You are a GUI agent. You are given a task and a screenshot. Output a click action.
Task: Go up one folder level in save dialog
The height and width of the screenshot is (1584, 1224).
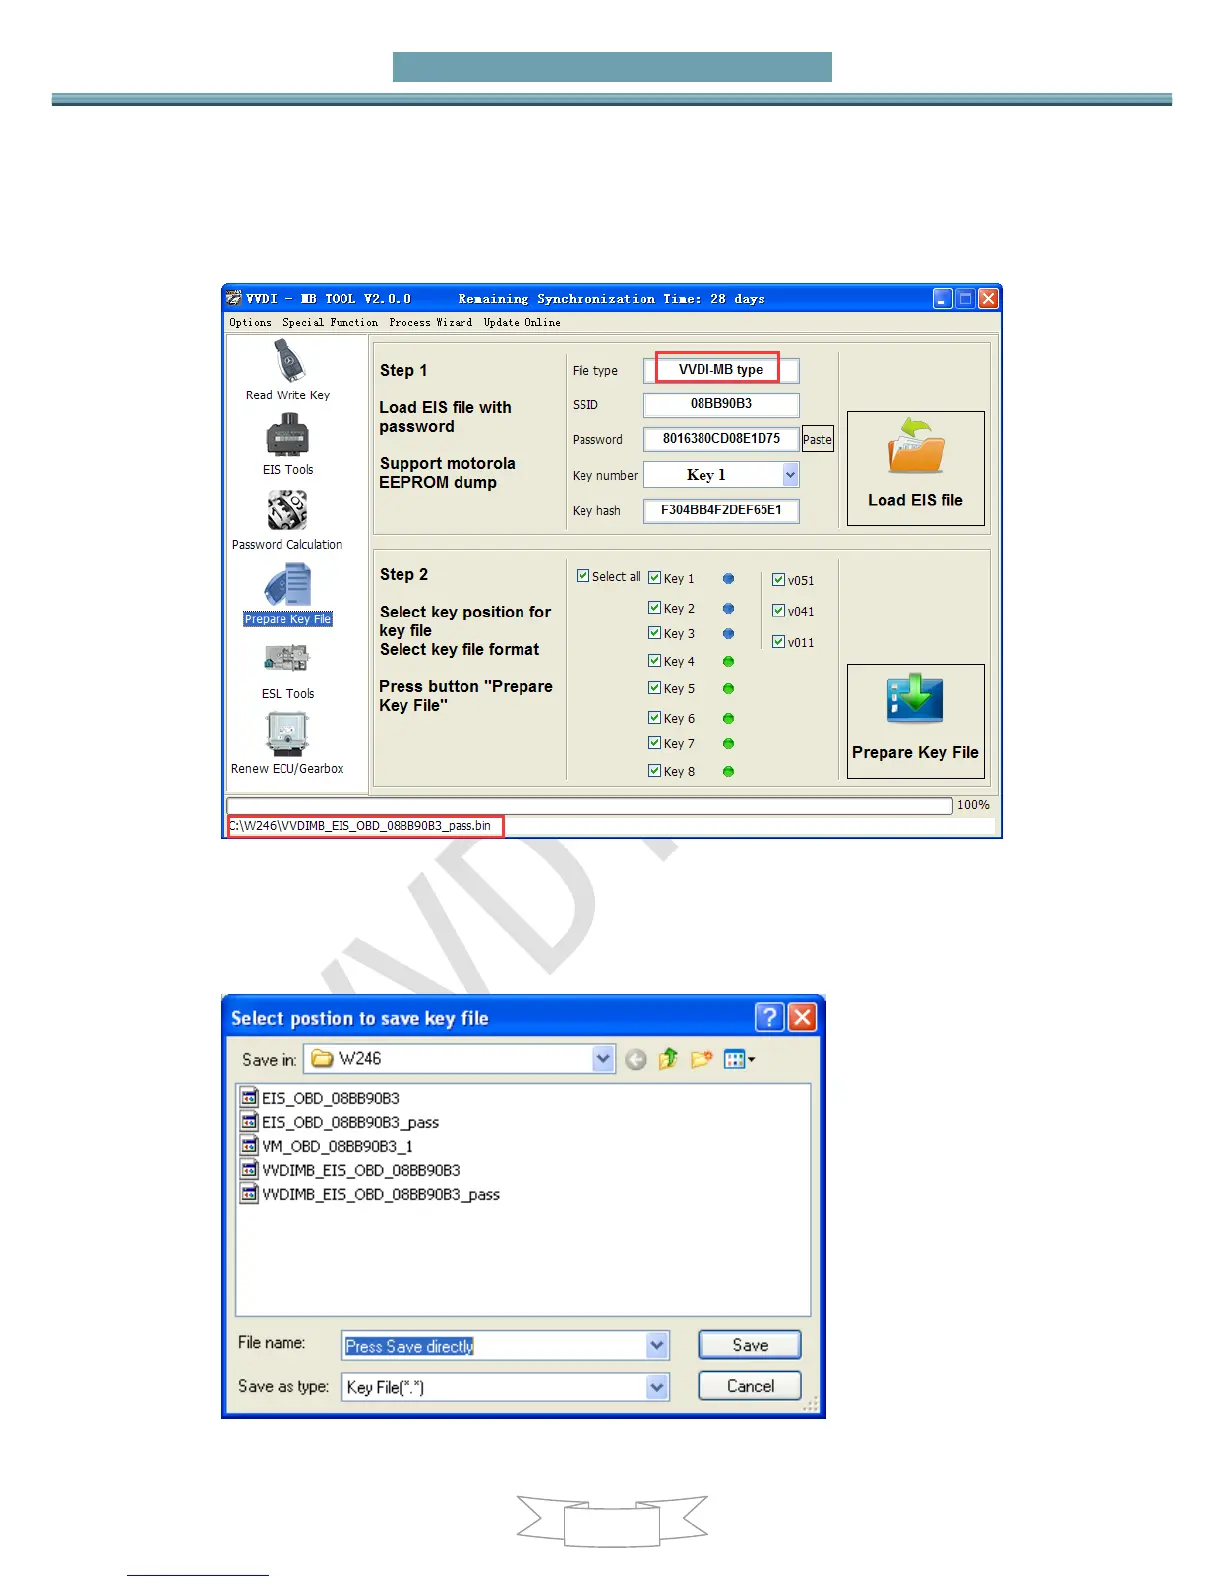coord(668,1059)
